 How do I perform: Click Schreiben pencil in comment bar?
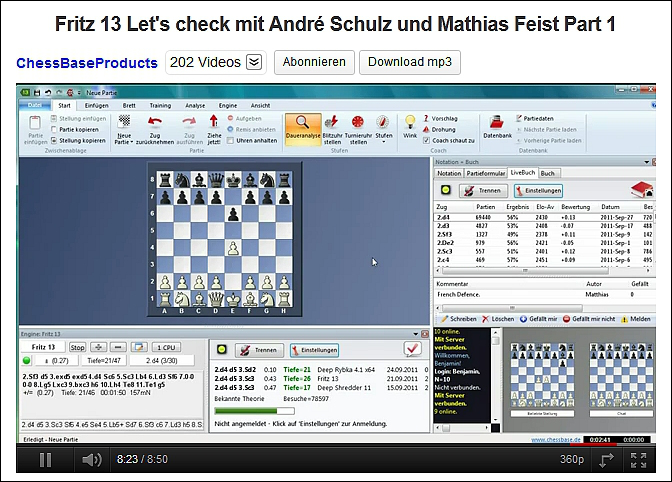point(459,319)
